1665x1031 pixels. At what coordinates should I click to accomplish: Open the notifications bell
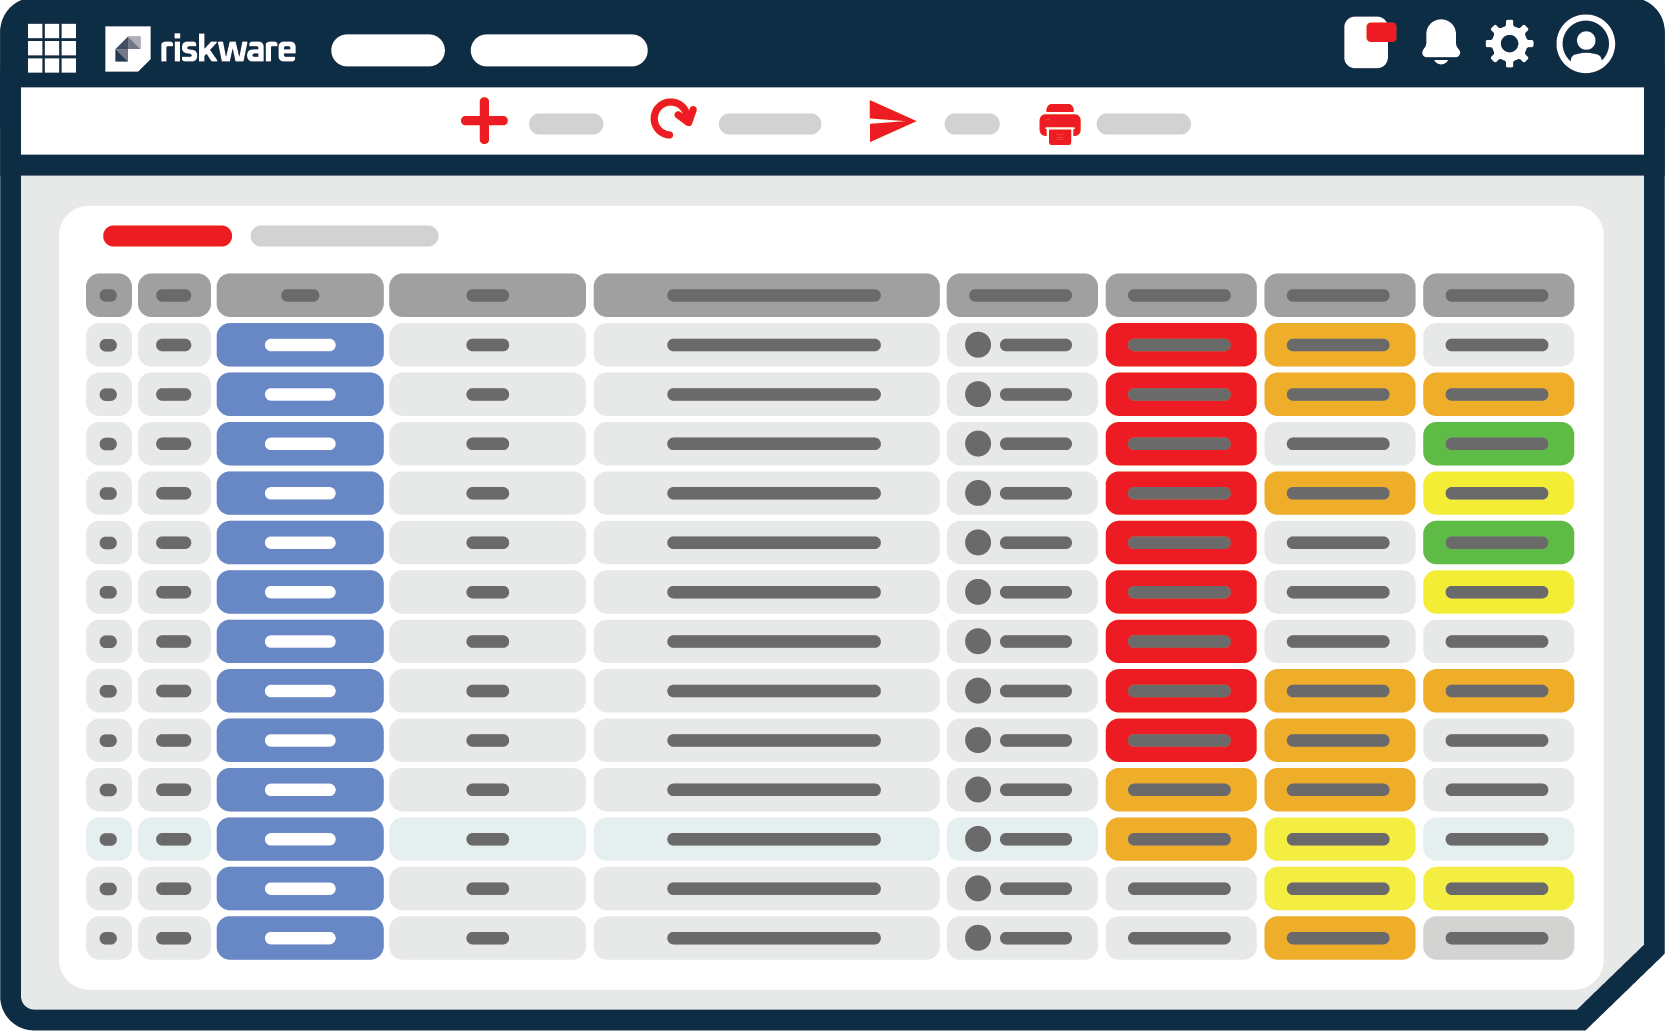point(1440,44)
